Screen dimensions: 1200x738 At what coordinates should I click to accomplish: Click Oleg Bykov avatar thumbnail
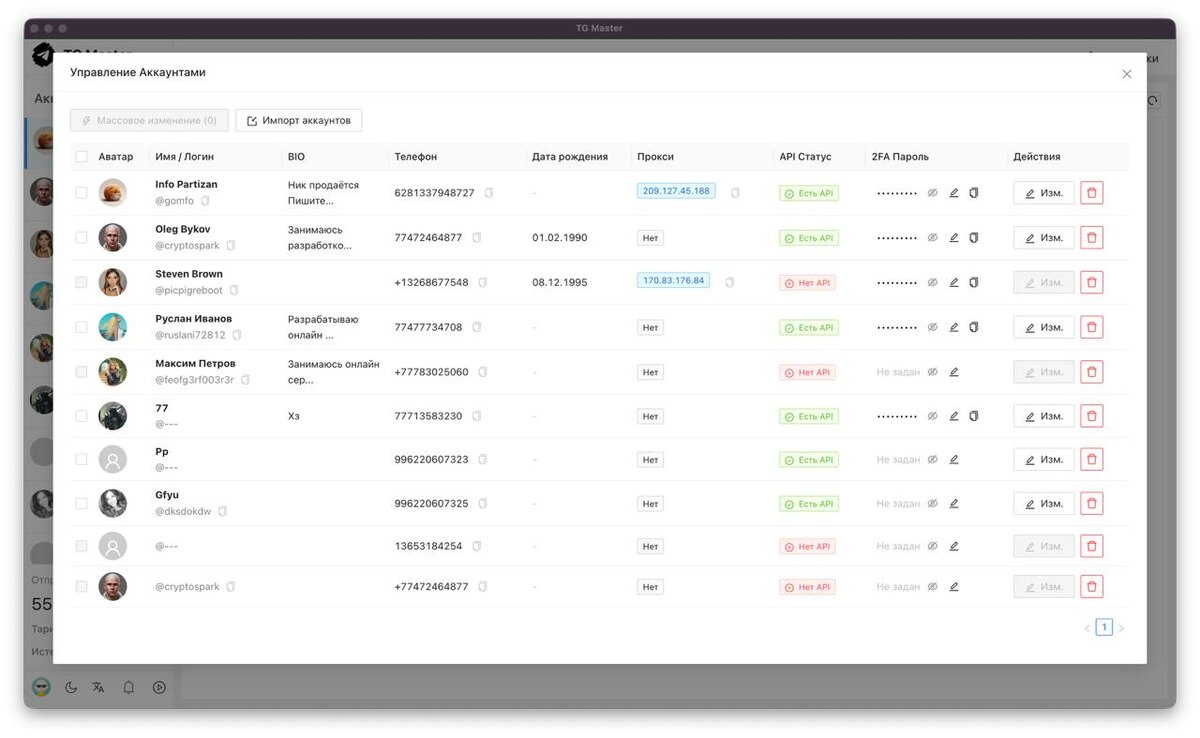coord(113,238)
